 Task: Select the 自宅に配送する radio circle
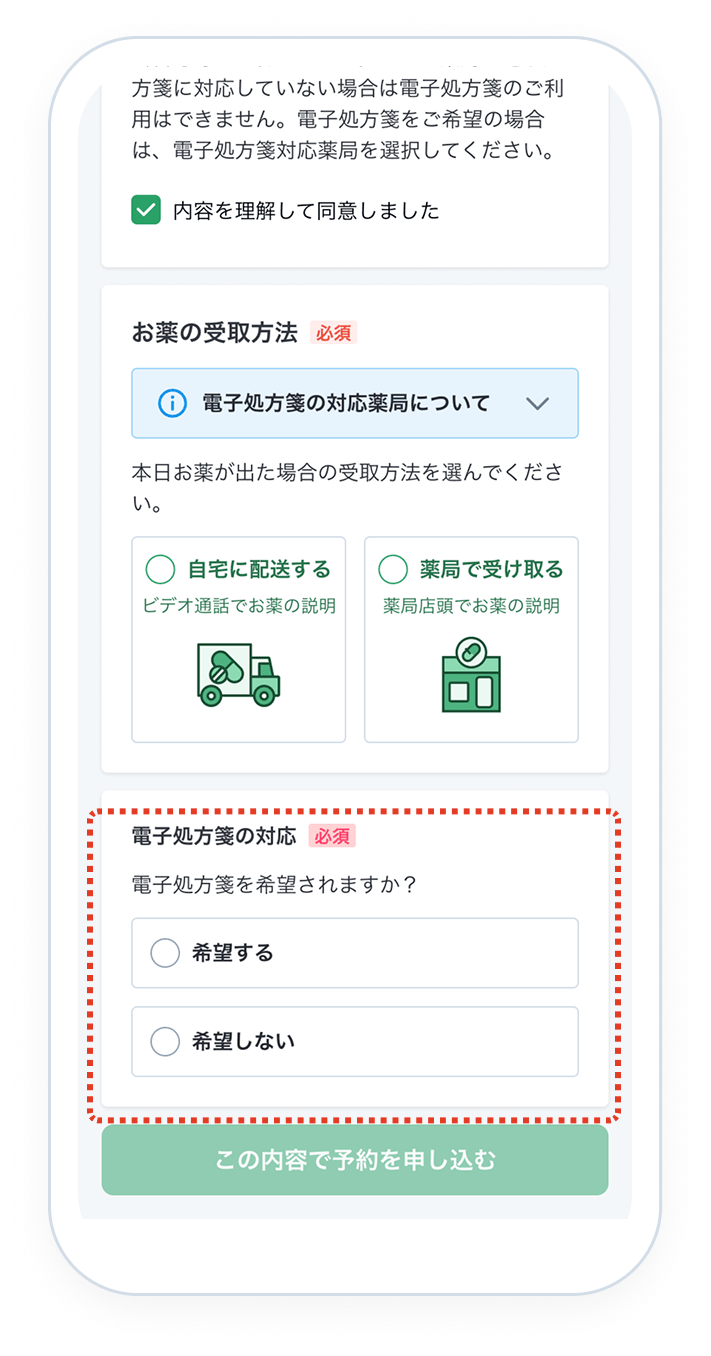tap(161, 569)
